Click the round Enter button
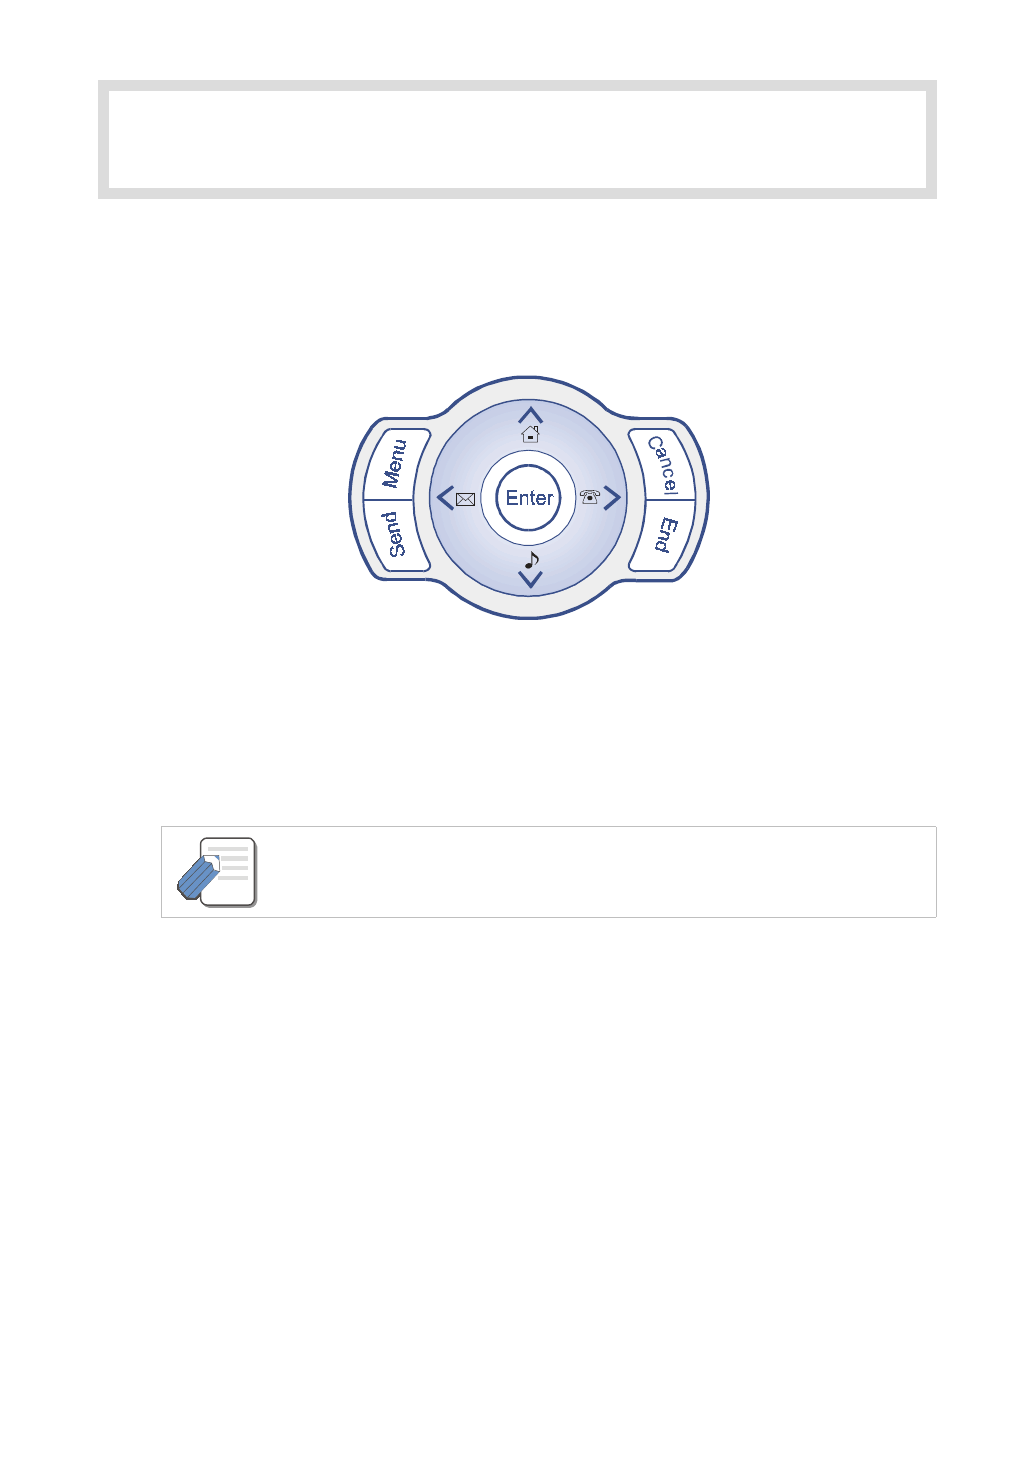1032x1458 pixels. tap(529, 498)
